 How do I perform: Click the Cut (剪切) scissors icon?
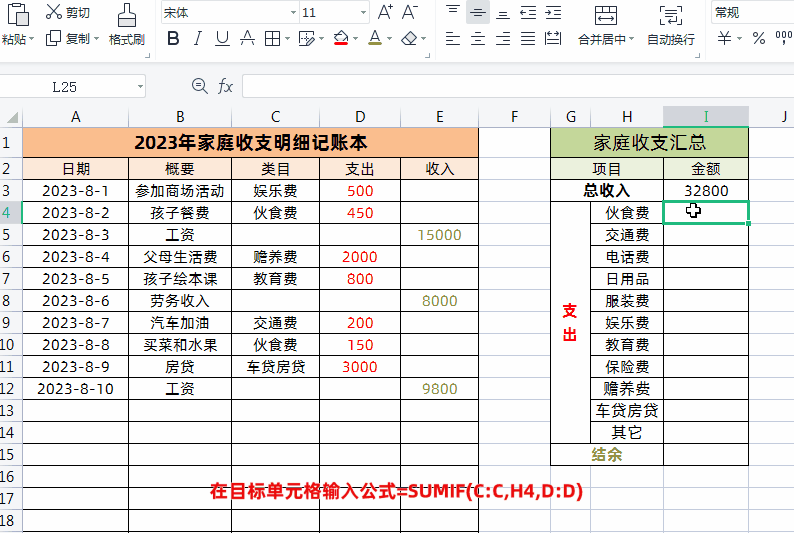[x=53, y=12]
